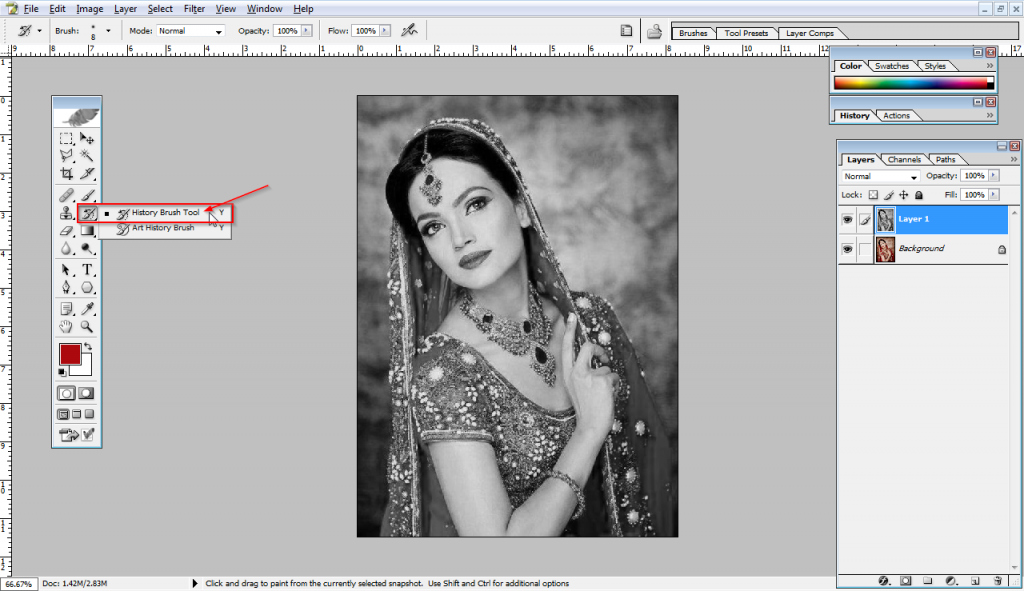Click the red foreground color swatch
This screenshot has height=591, width=1024.
69,354
